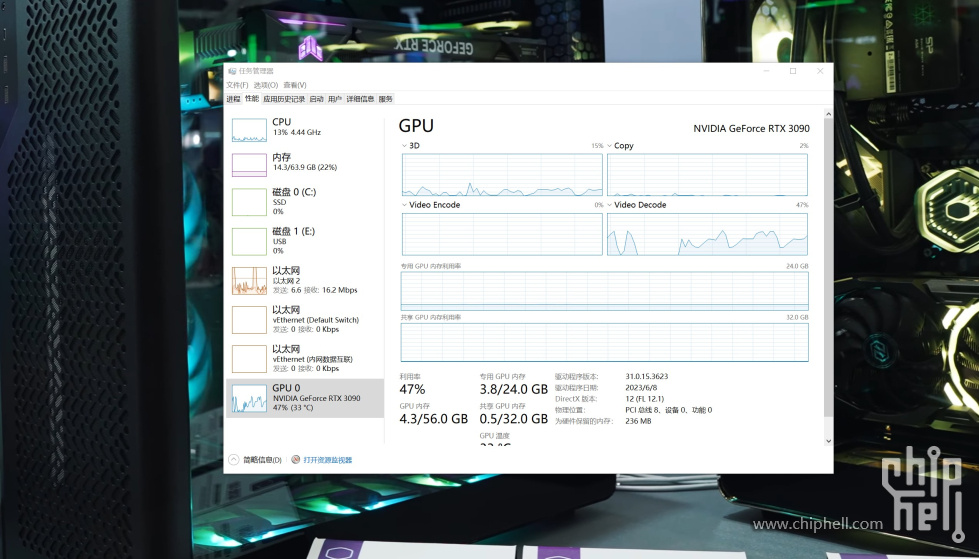Screen dimensions: 979x559
Task: Click the 4.3/56.0 GB GPU memory value
Action: coord(433,419)
